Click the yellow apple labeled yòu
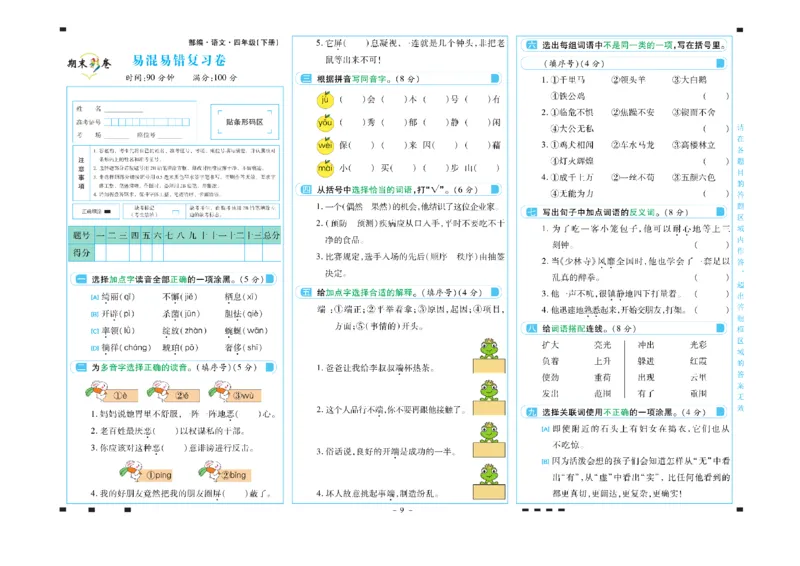 coord(325,122)
